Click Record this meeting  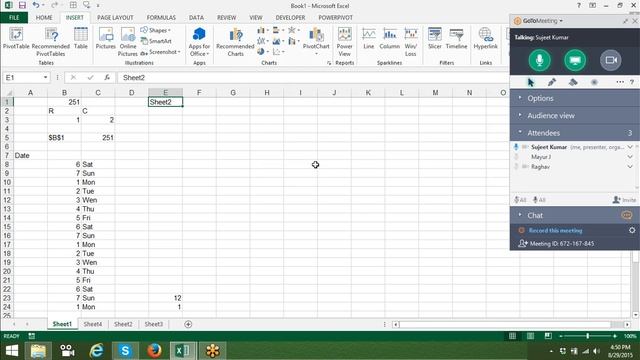tap(555, 231)
